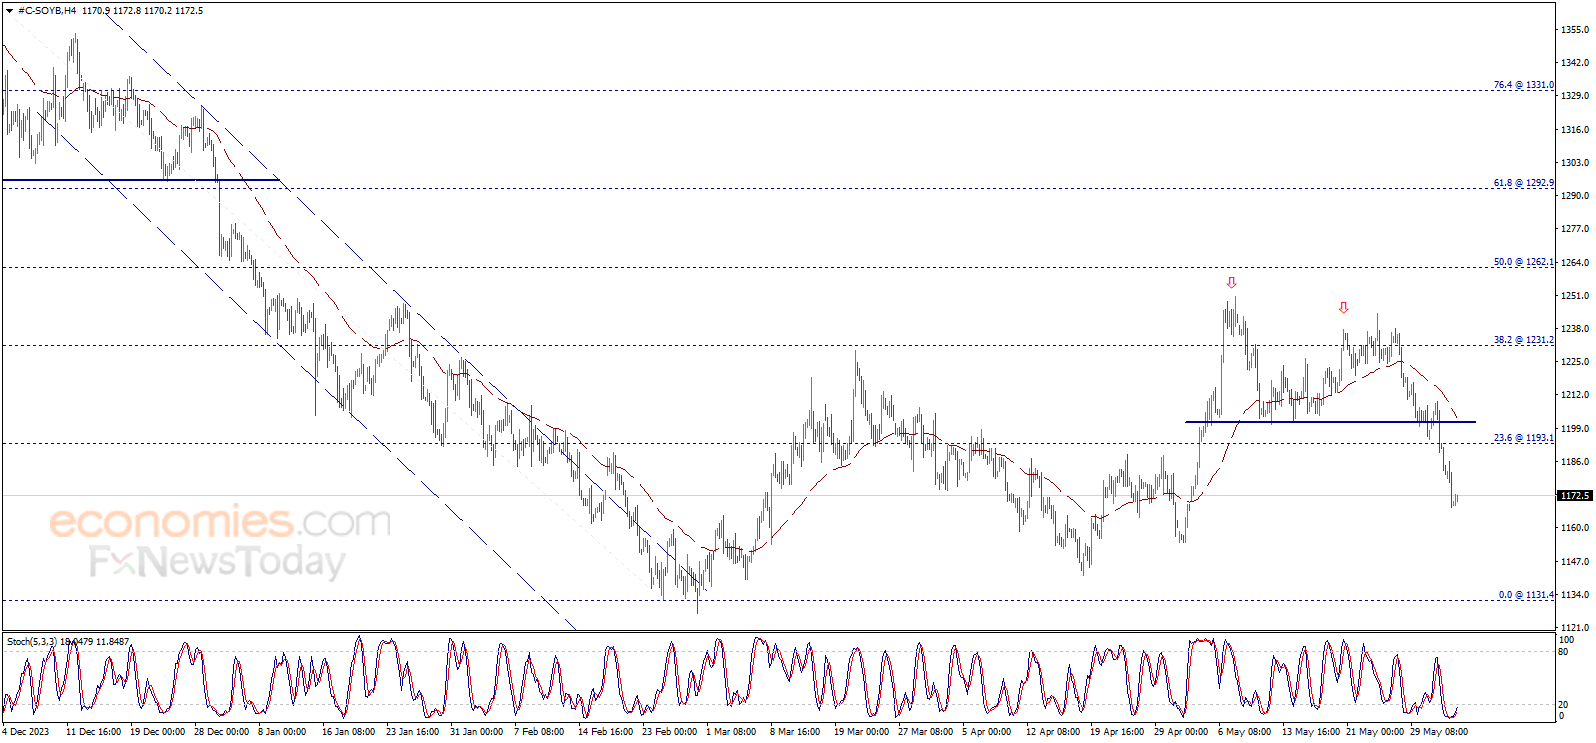Click the 12 Apr 08:00 date label
1596x743 pixels.
coord(1054,732)
